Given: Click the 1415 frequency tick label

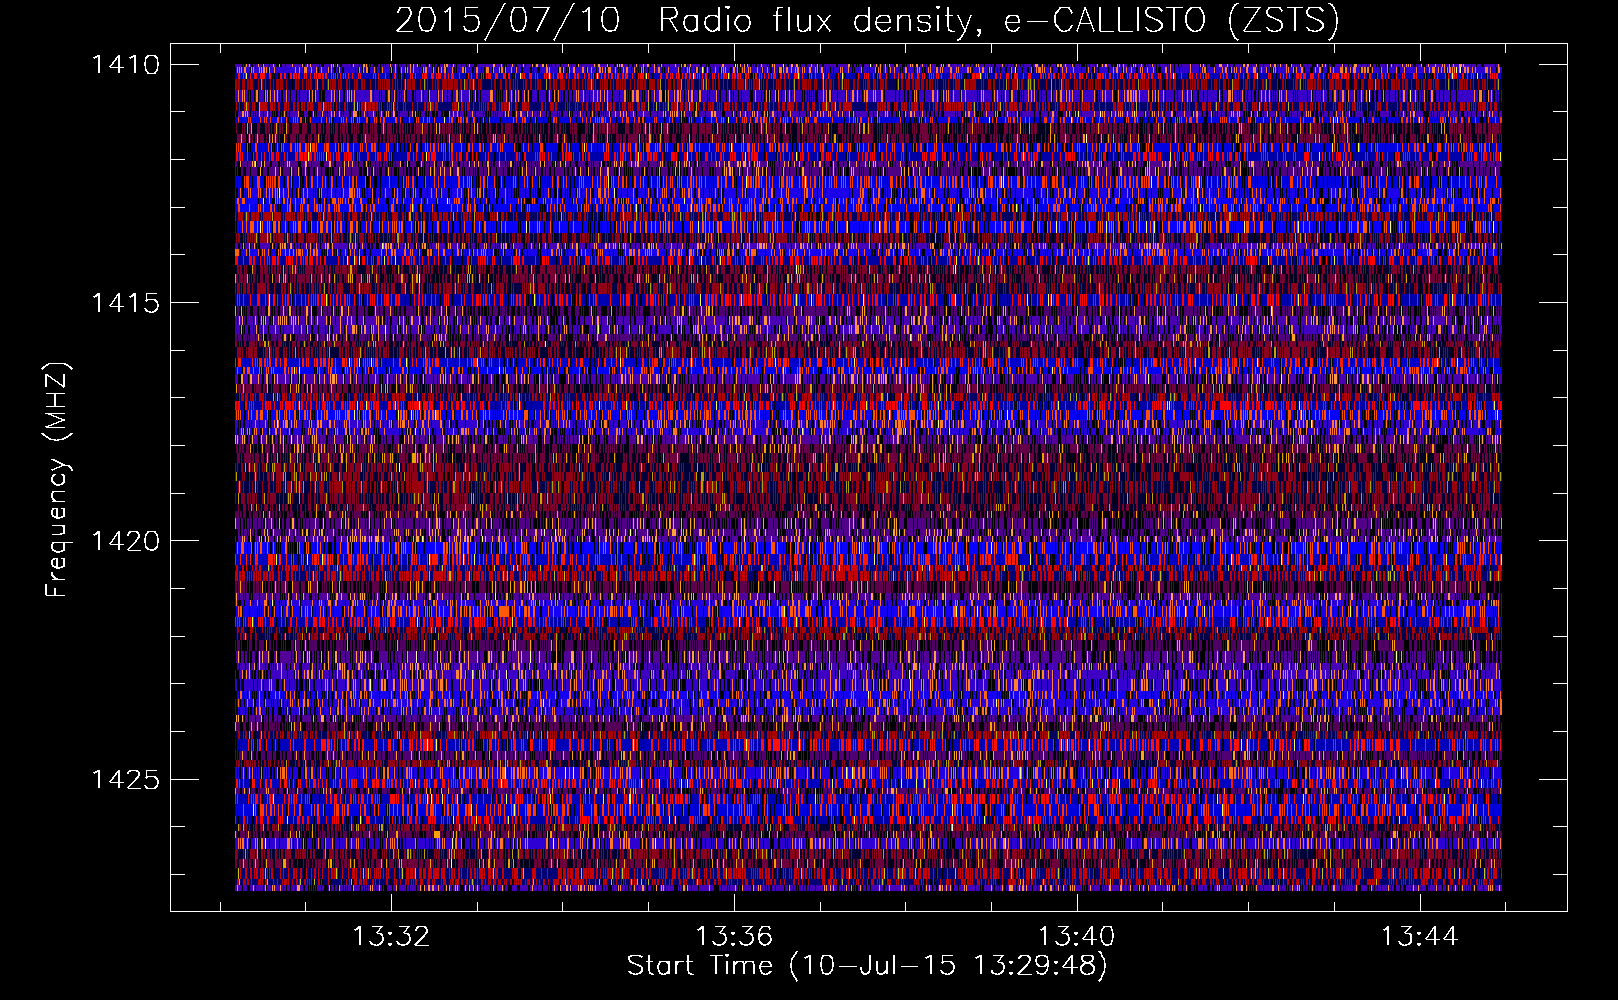Looking at the screenshot, I should click(125, 303).
